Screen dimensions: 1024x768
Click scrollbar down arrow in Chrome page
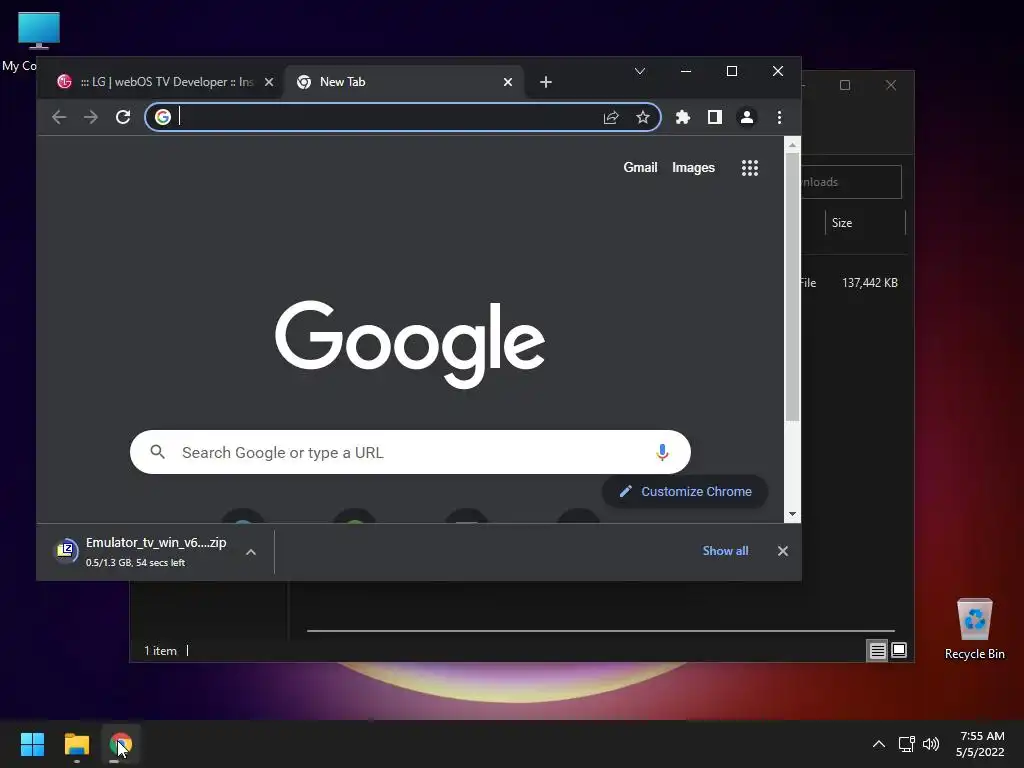(x=792, y=514)
